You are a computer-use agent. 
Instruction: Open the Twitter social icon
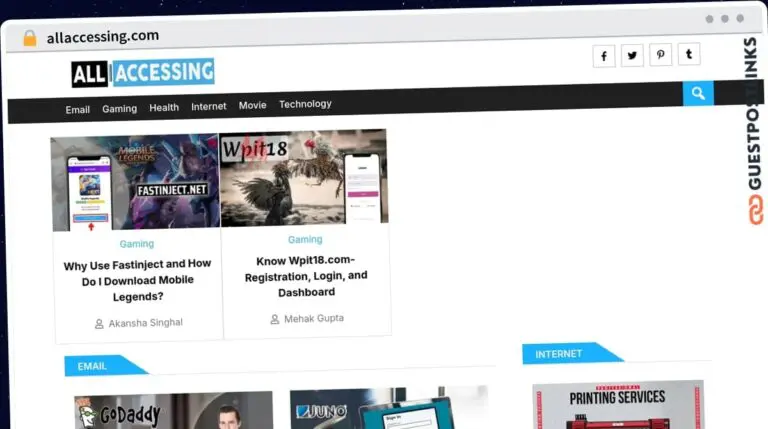(632, 55)
